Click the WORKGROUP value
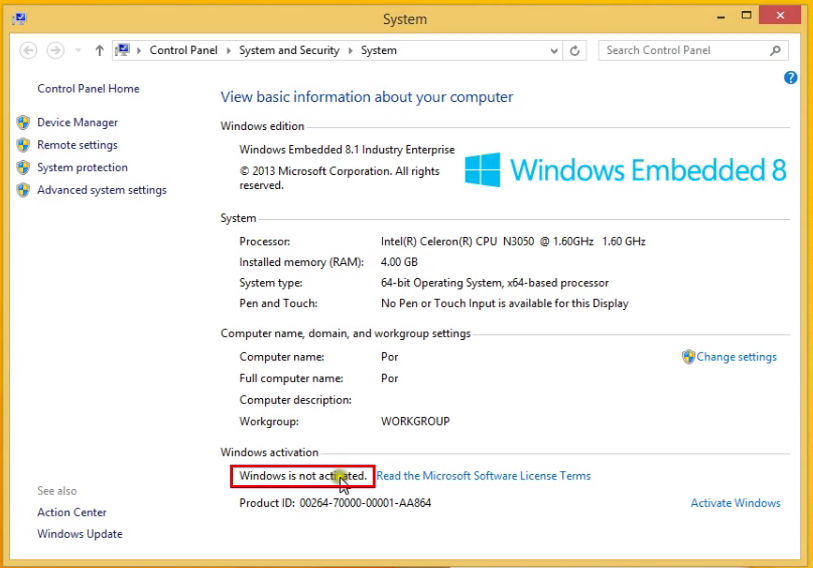 click(415, 421)
